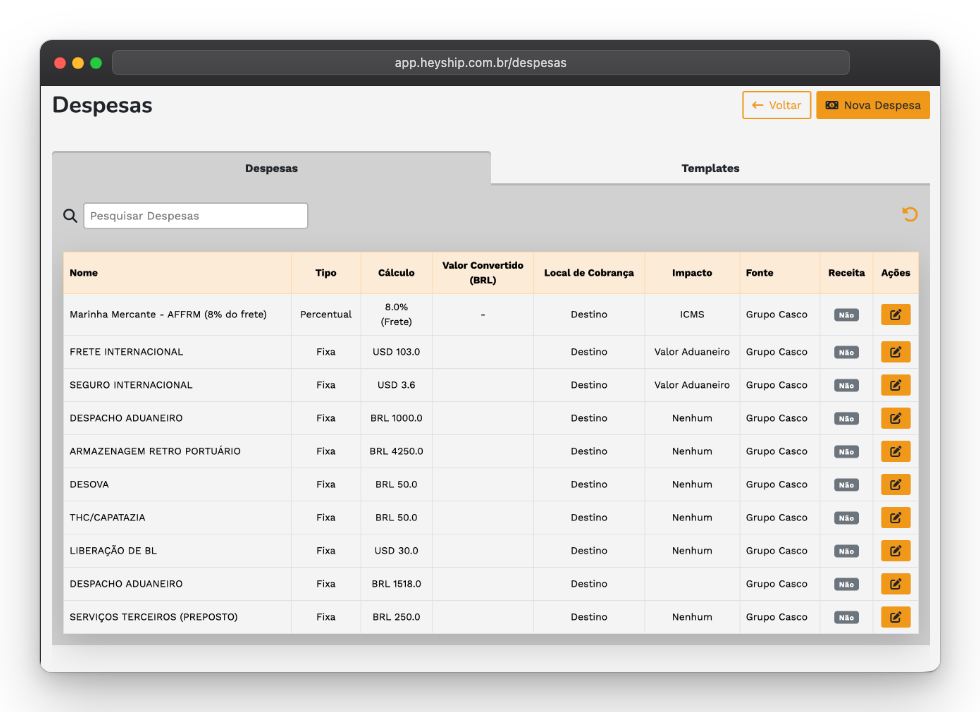Click the search magnifier icon
The height and width of the screenshot is (712, 980).
point(70,216)
